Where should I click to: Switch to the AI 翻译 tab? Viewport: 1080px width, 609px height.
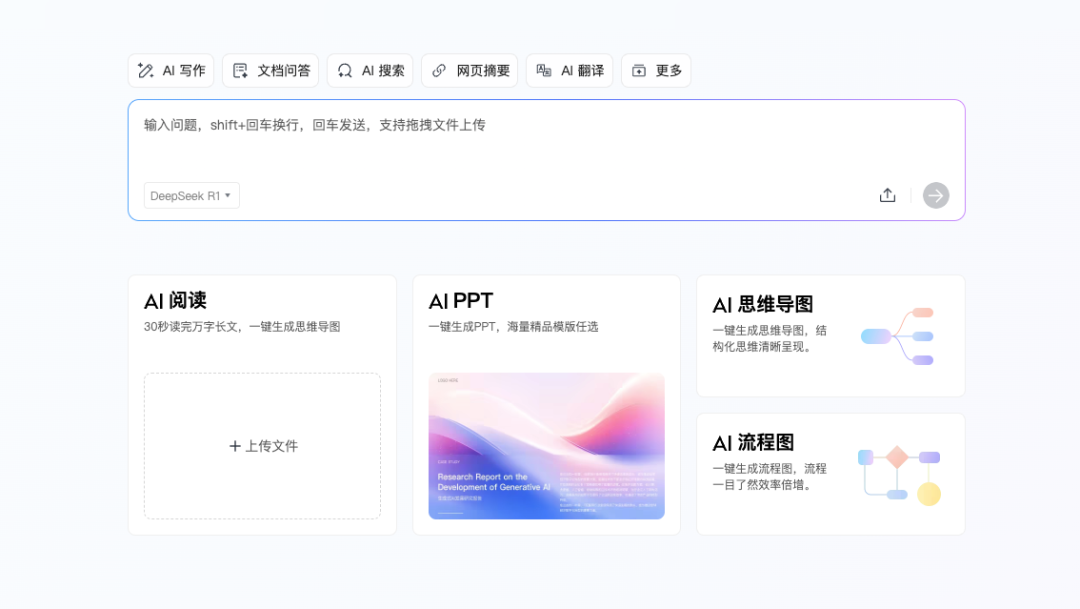pyautogui.click(x=569, y=70)
